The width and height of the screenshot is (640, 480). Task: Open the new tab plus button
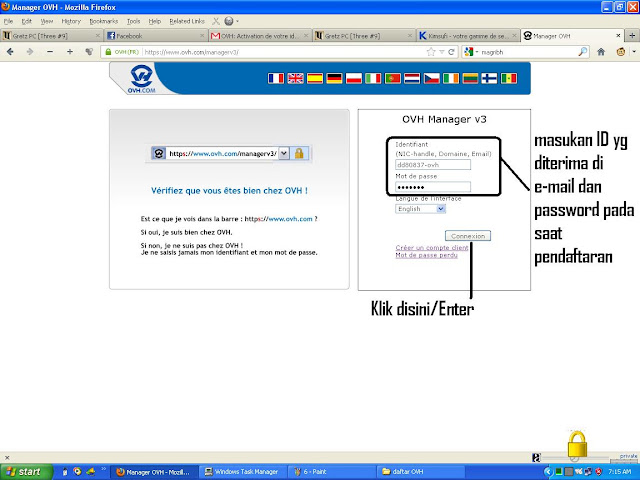tap(632, 36)
